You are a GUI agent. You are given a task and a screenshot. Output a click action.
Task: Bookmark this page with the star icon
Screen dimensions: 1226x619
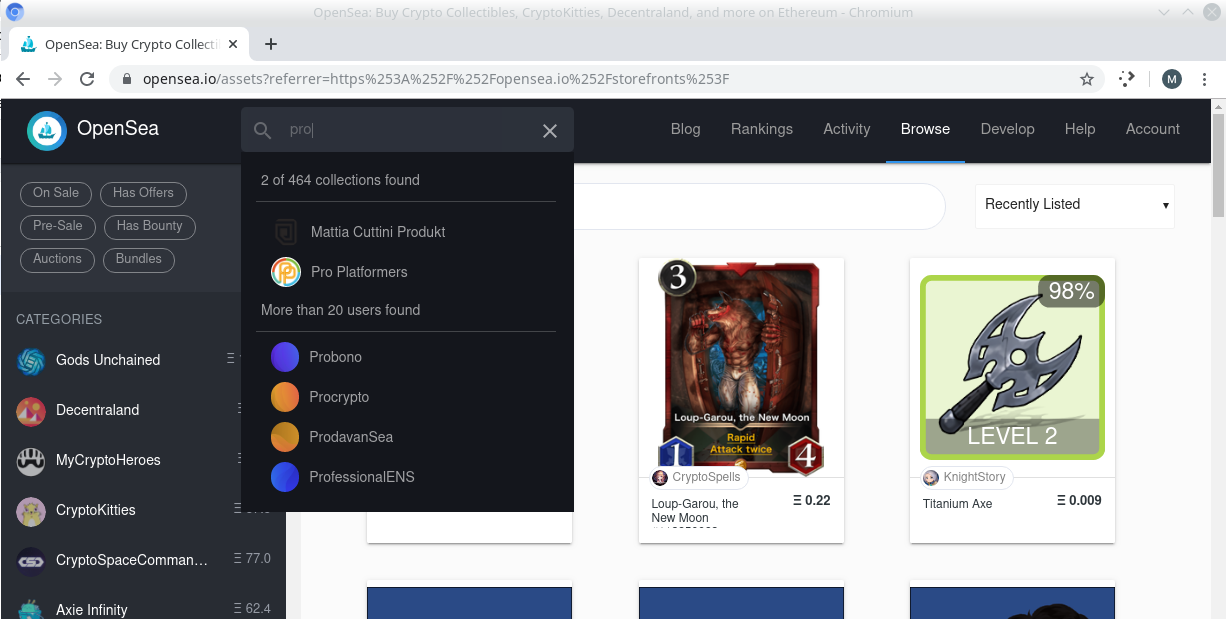(x=1087, y=79)
